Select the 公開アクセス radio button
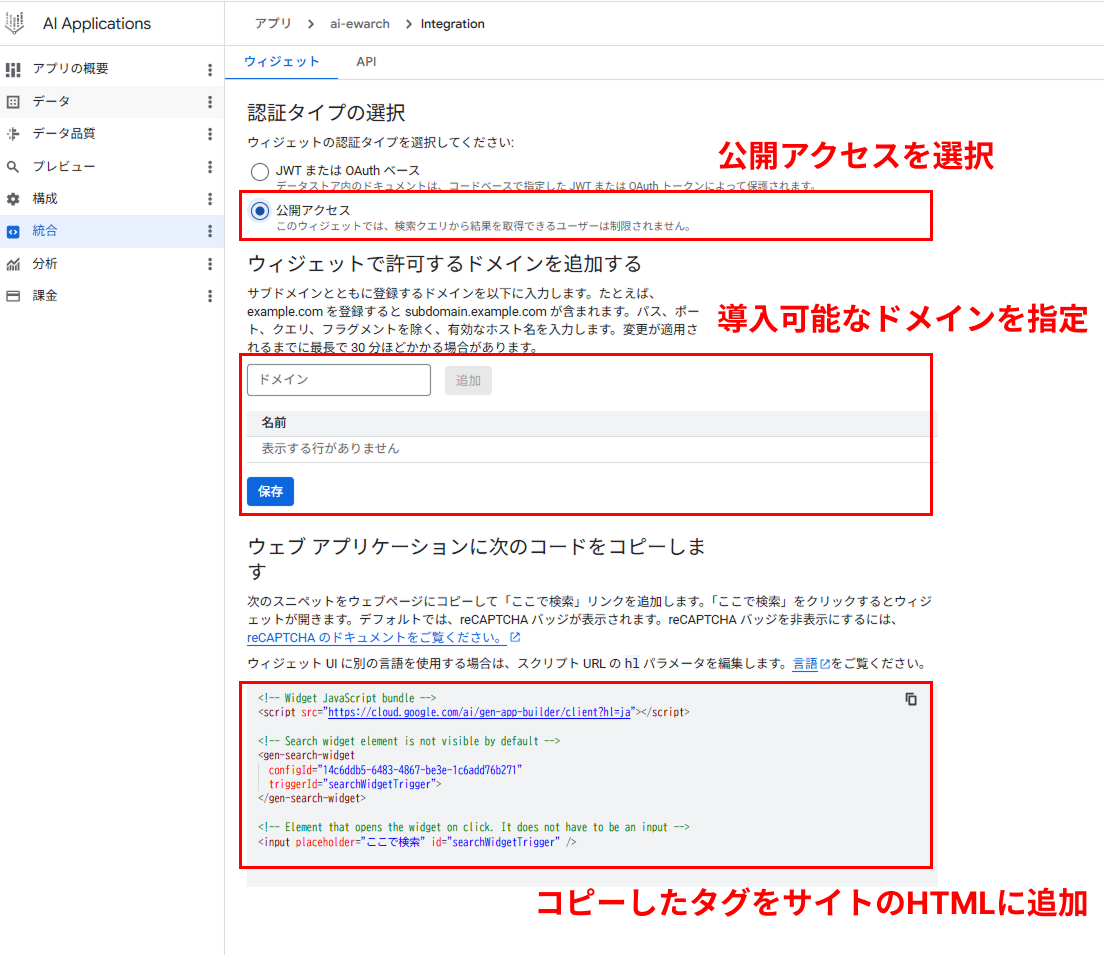The width and height of the screenshot is (1104, 955). click(260, 211)
